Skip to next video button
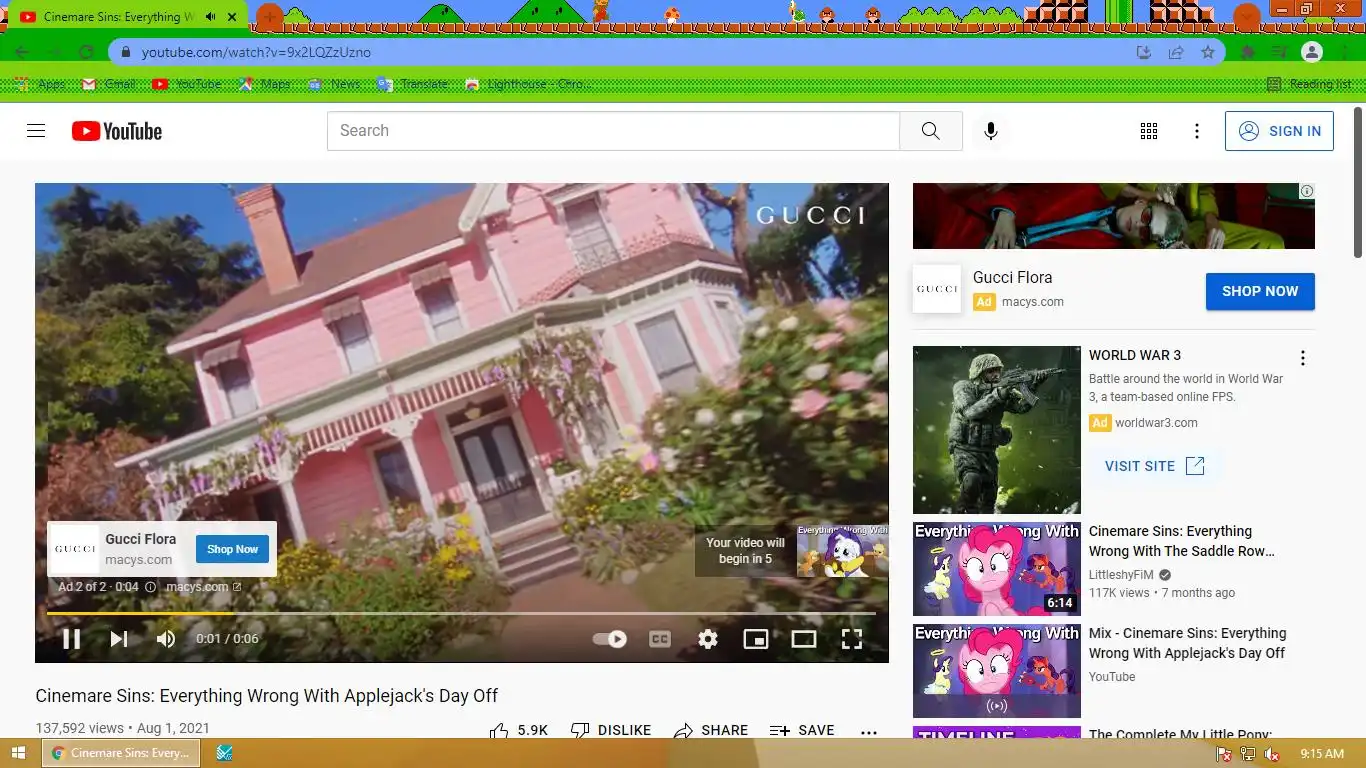1366x768 pixels. tap(119, 639)
